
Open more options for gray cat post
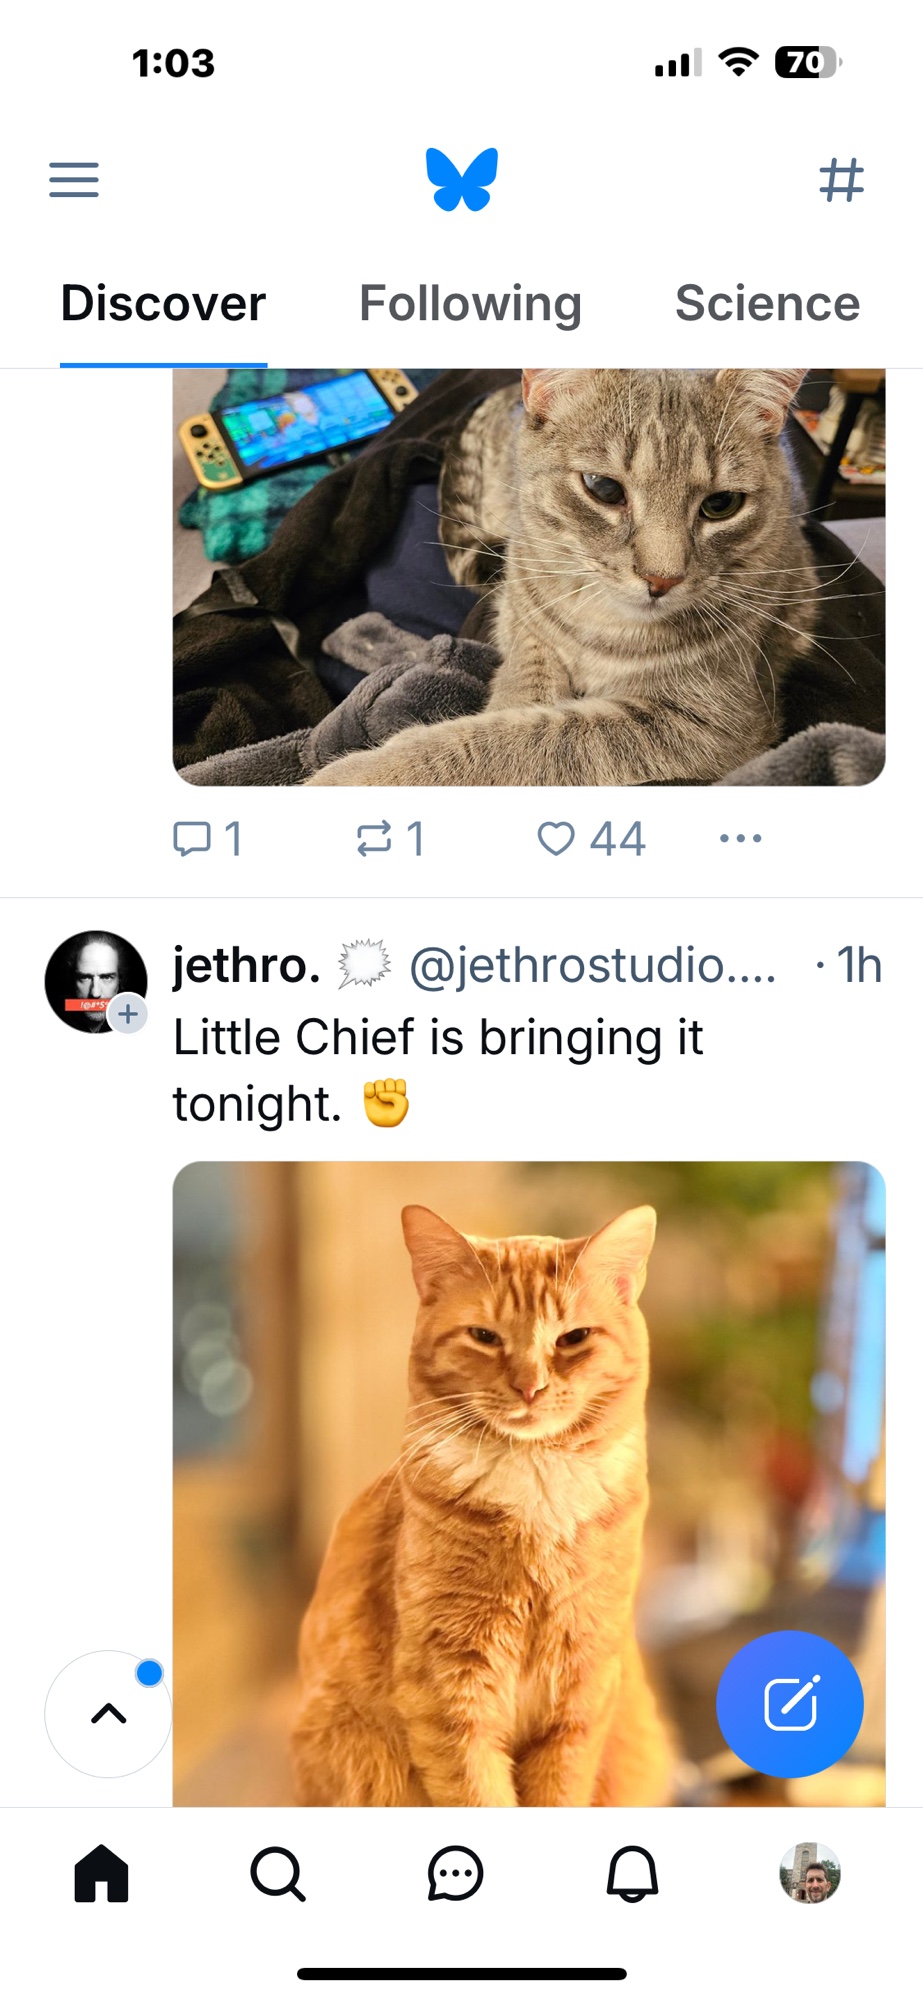(x=740, y=839)
